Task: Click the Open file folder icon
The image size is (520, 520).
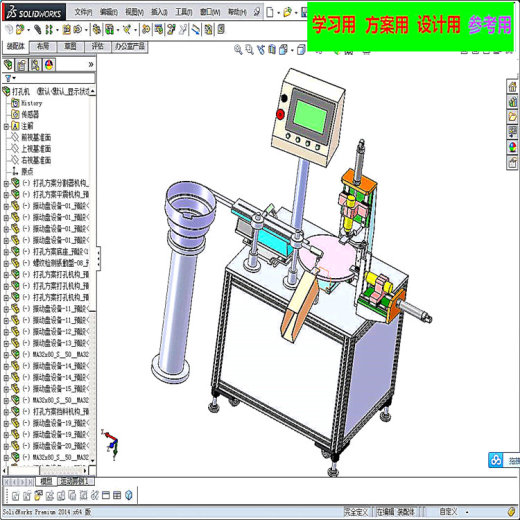Action: [287, 13]
